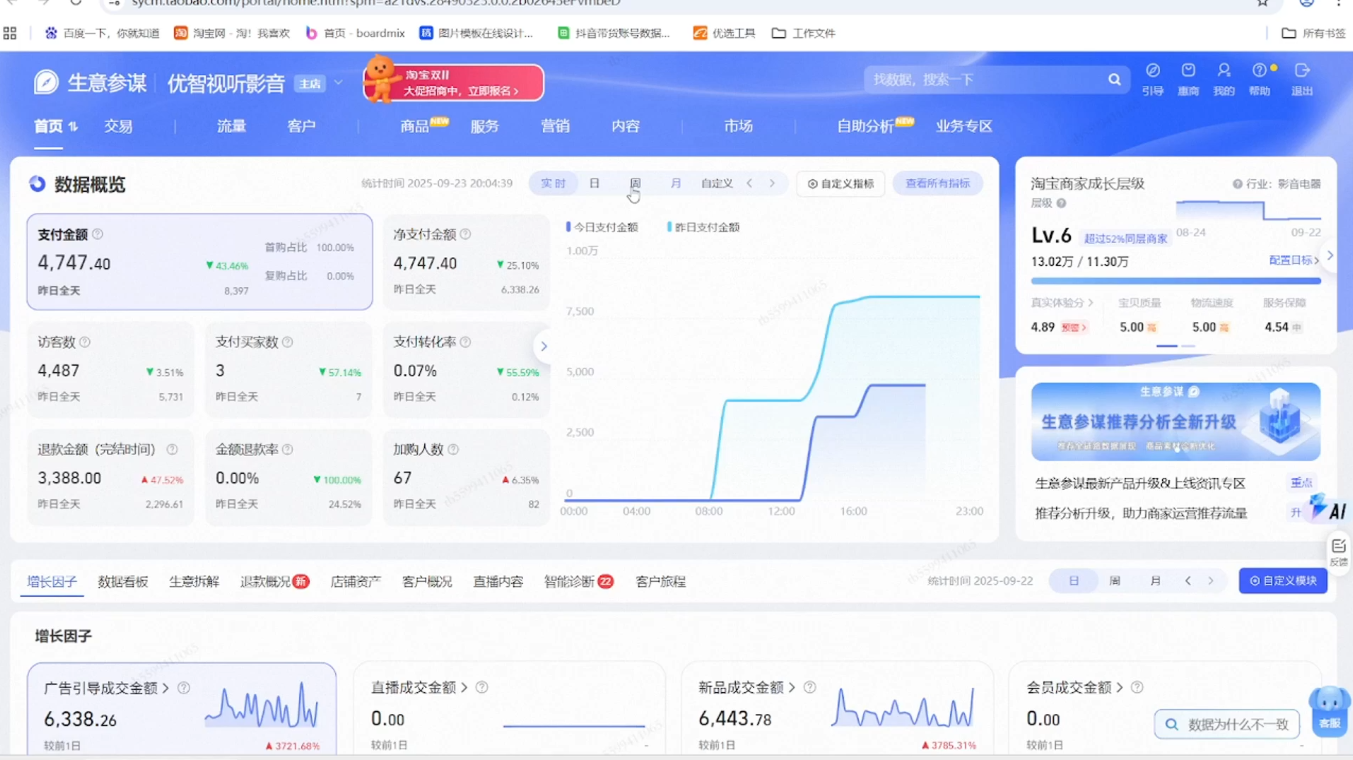The height and width of the screenshot is (760, 1353).
Task: Open the 客服 robot assistant icon
Action: tap(1329, 710)
